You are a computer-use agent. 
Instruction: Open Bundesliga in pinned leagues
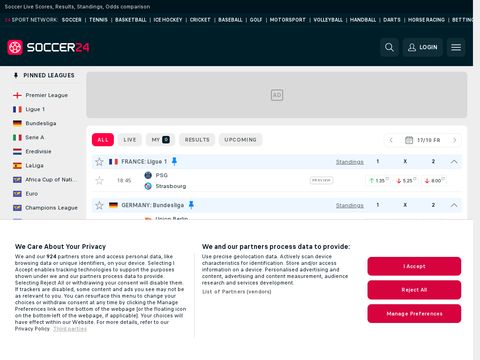[x=41, y=123]
